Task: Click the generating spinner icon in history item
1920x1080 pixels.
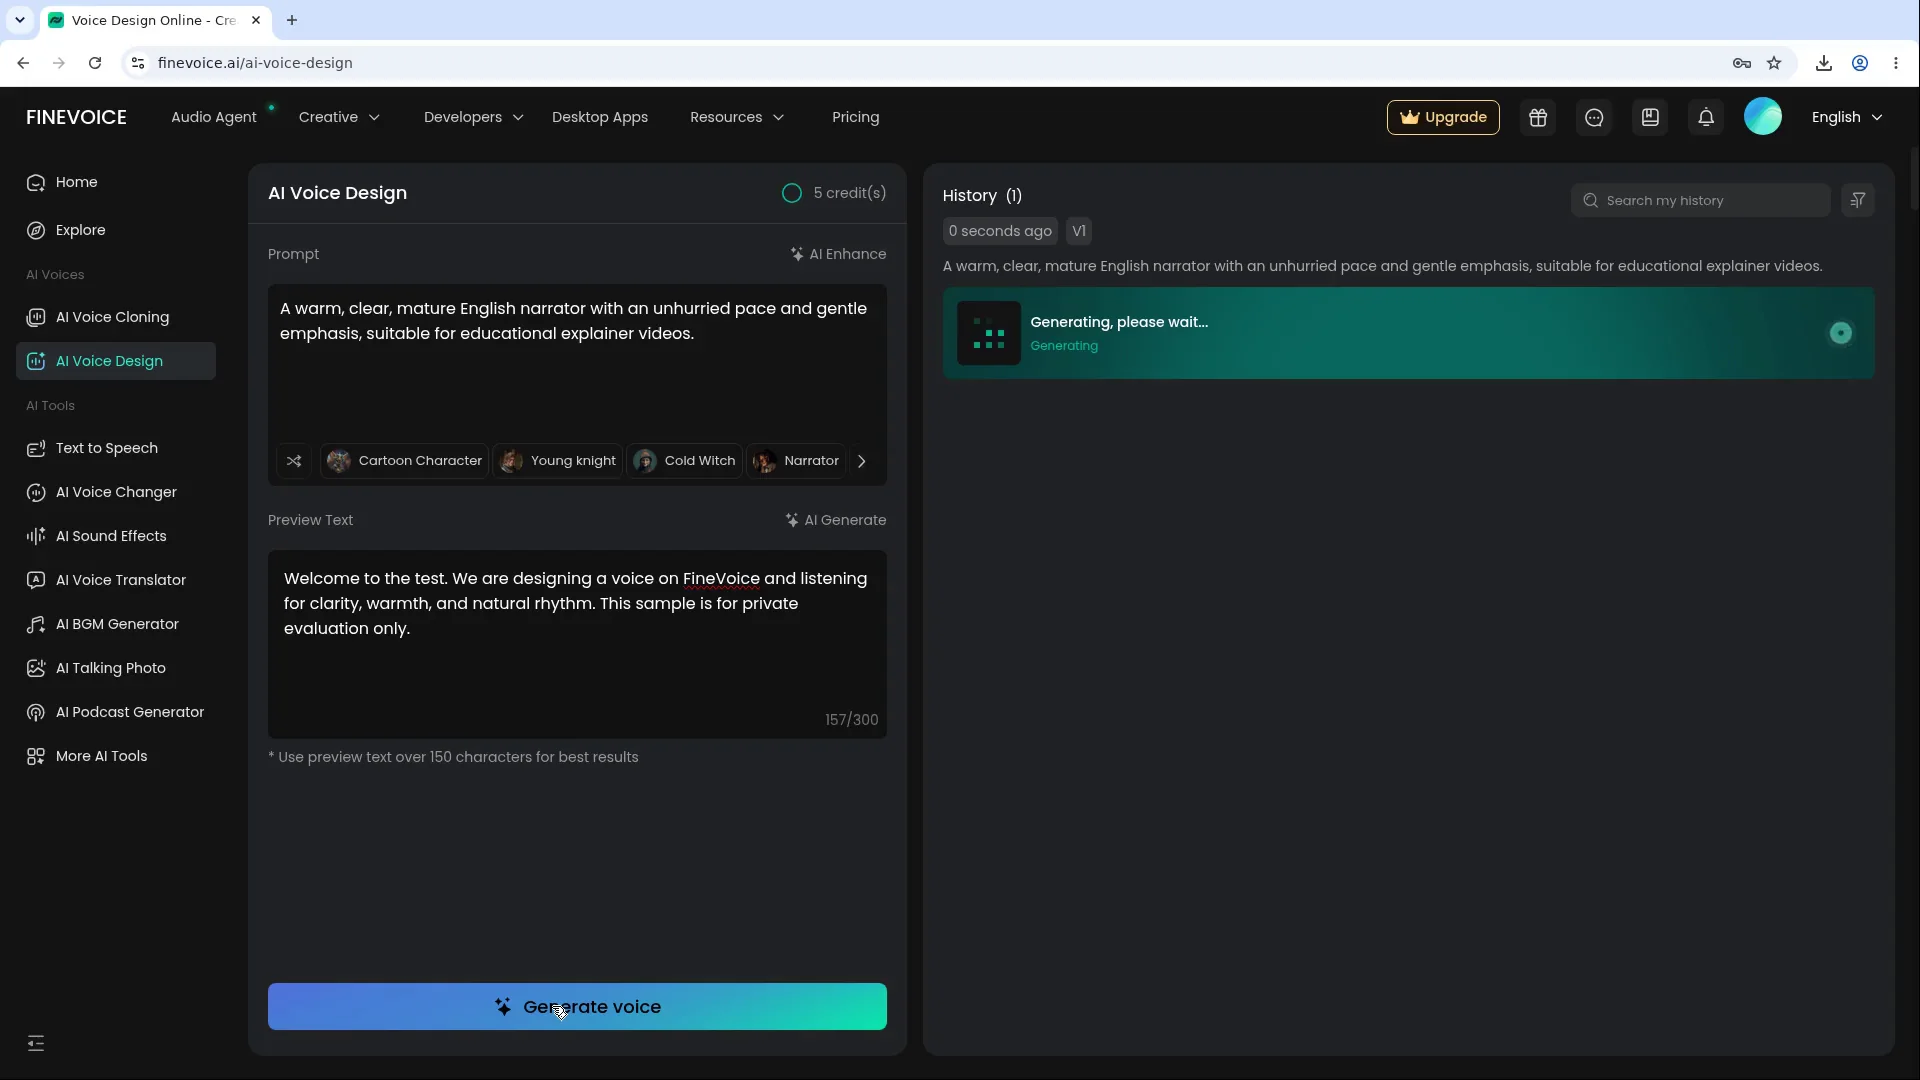Action: tap(1841, 333)
